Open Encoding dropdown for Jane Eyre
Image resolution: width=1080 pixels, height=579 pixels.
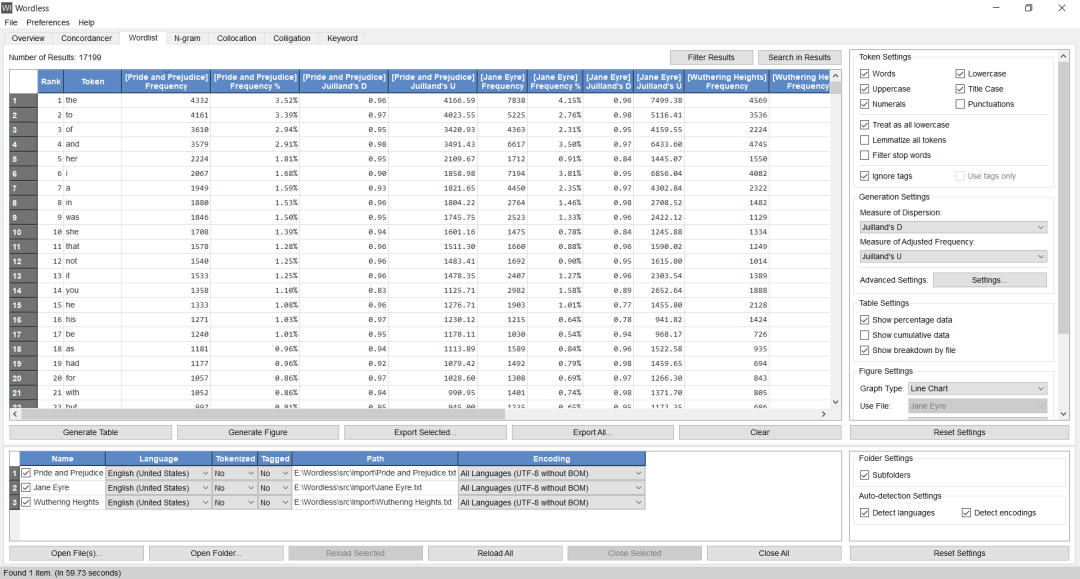[x=551, y=488]
